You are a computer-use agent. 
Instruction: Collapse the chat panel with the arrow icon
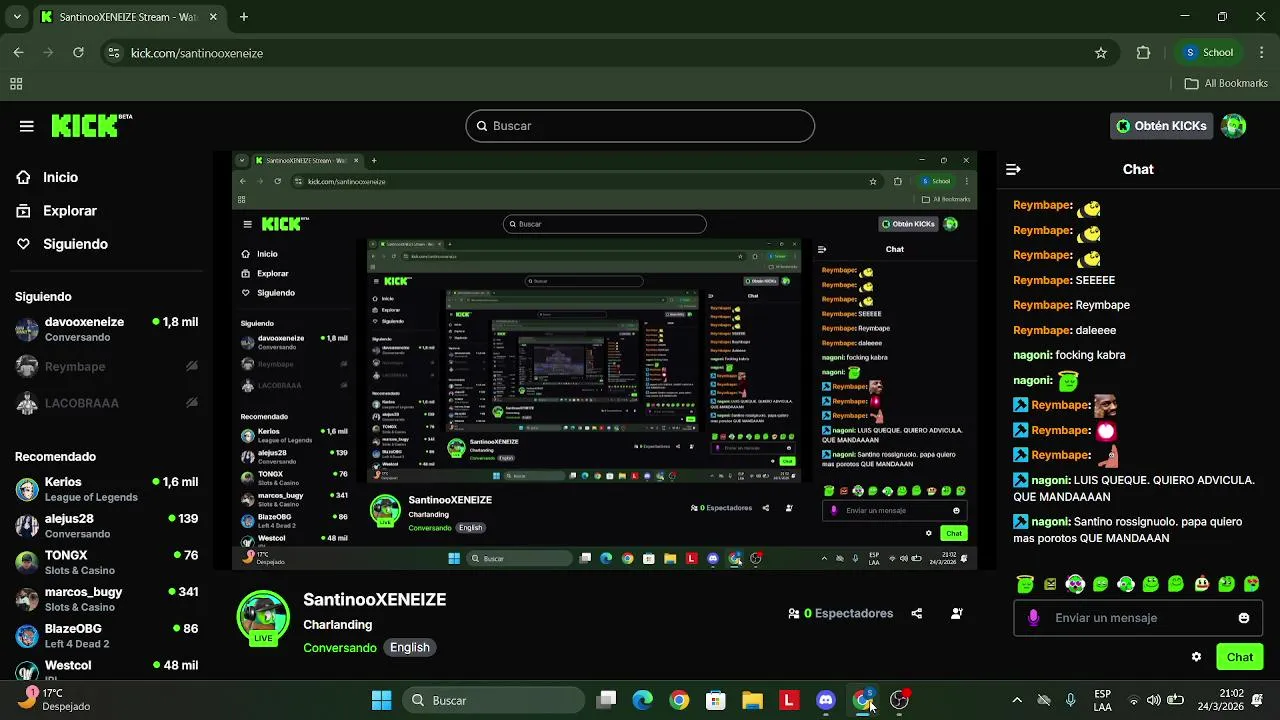point(1013,169)
